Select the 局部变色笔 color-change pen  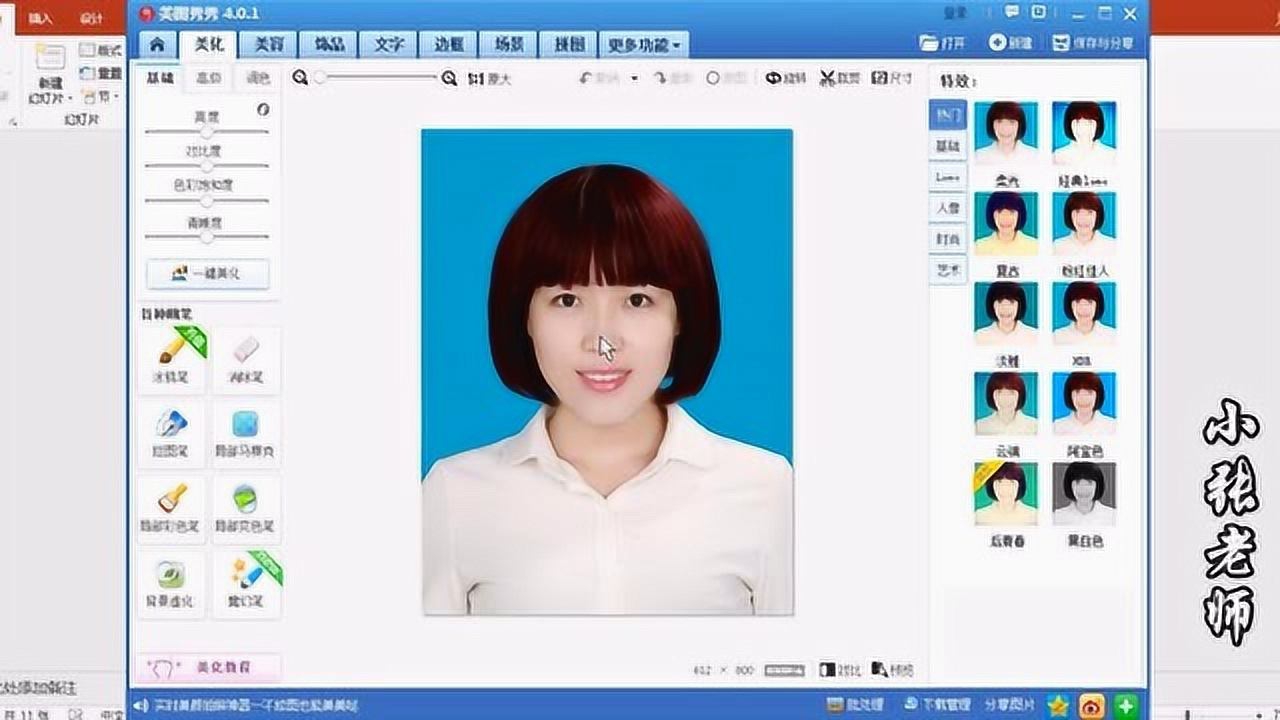[246, 510]
